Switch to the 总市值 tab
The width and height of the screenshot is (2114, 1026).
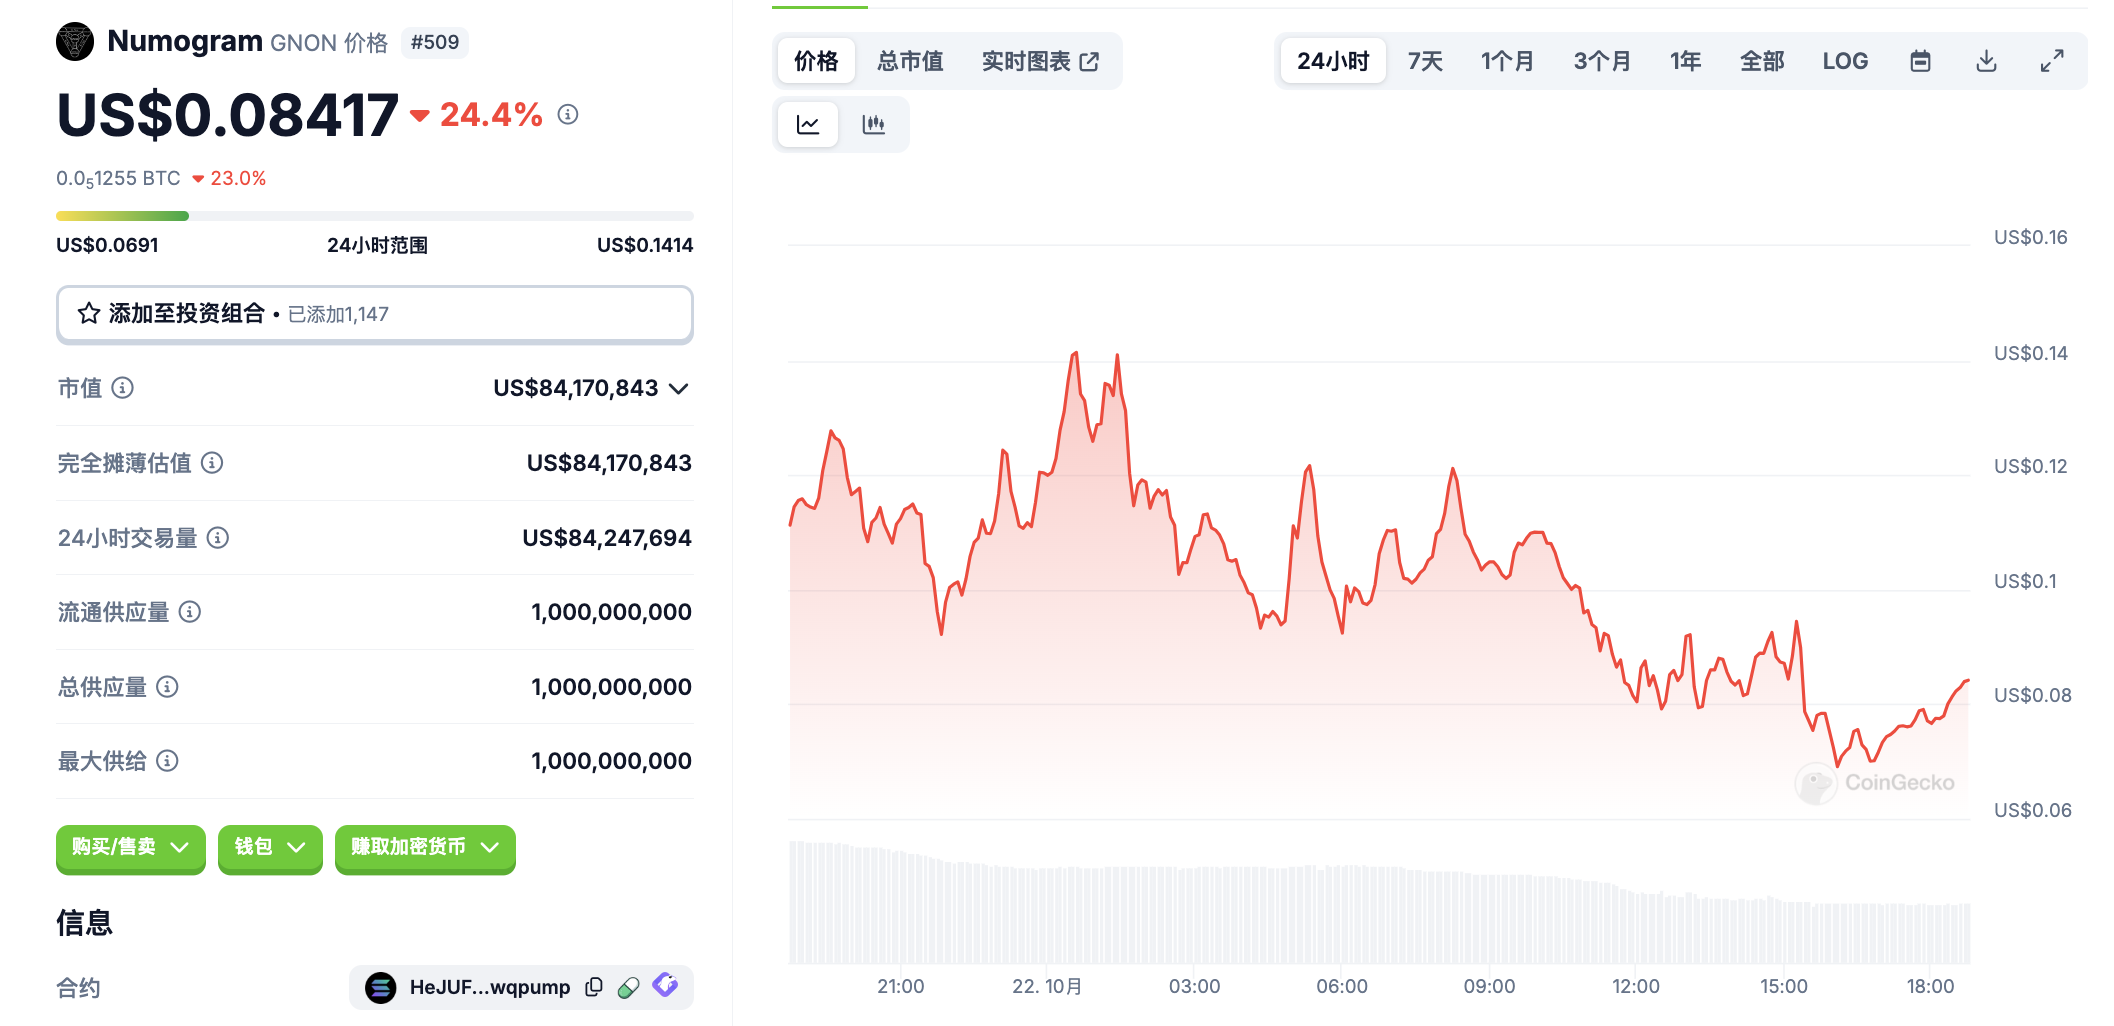click(910, 61)
